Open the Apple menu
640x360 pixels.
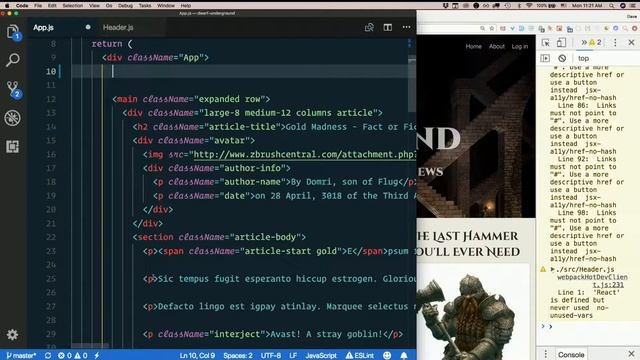pos(7,6)
